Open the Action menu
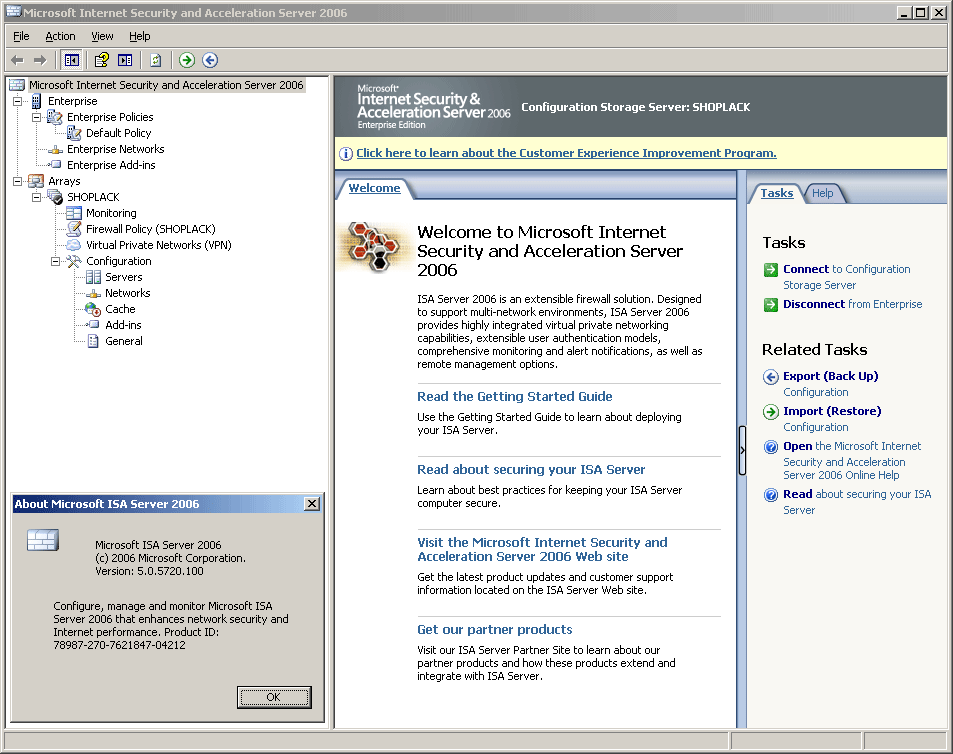The height and width of the screenshot is (754, 953). point(60,36)
